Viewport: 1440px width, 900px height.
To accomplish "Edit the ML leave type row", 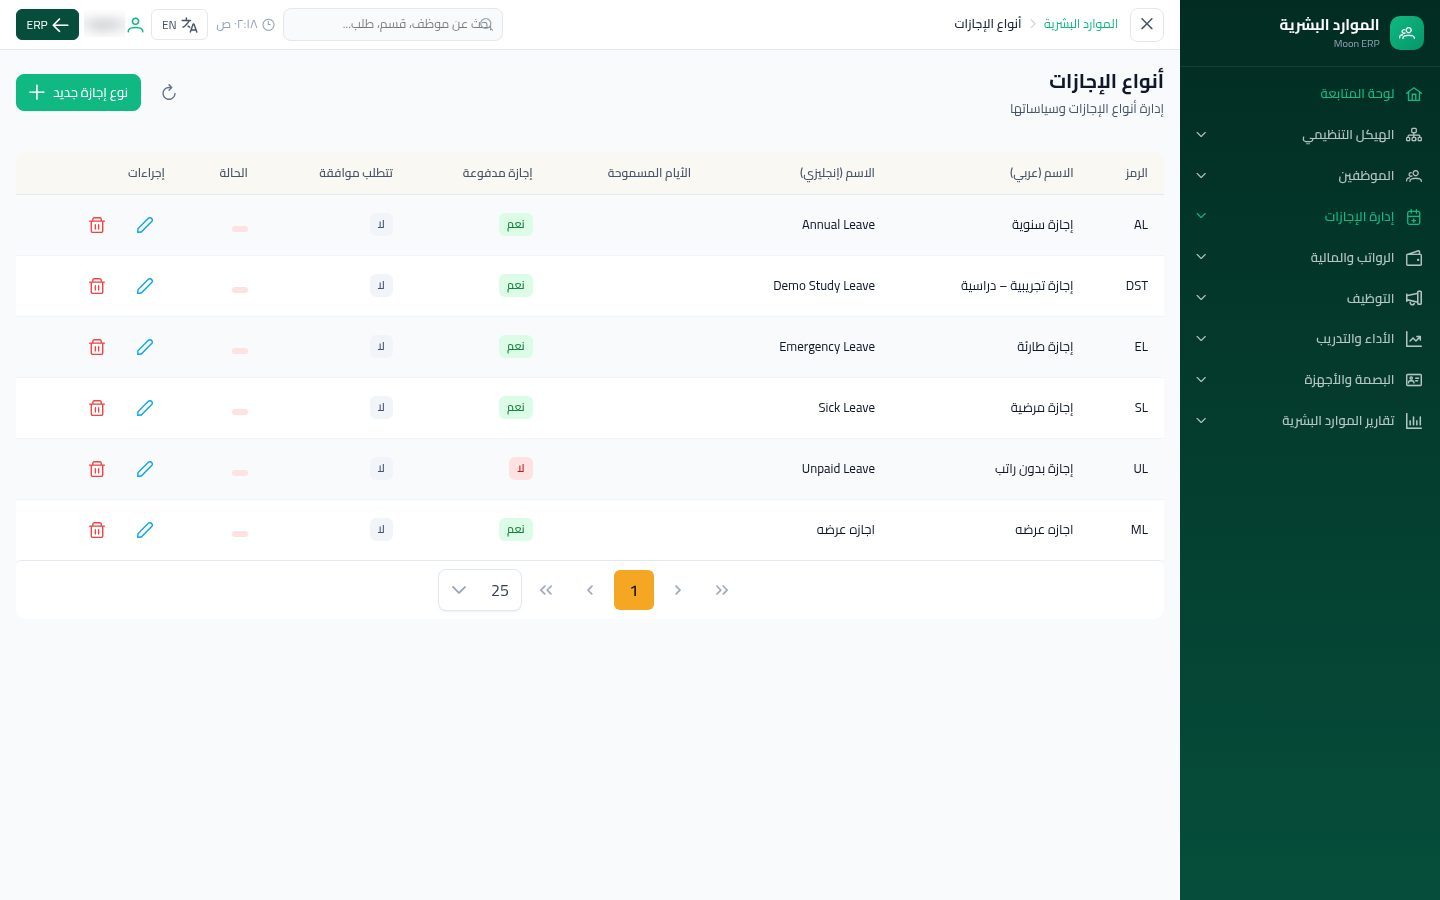I will tap(145, 530).
